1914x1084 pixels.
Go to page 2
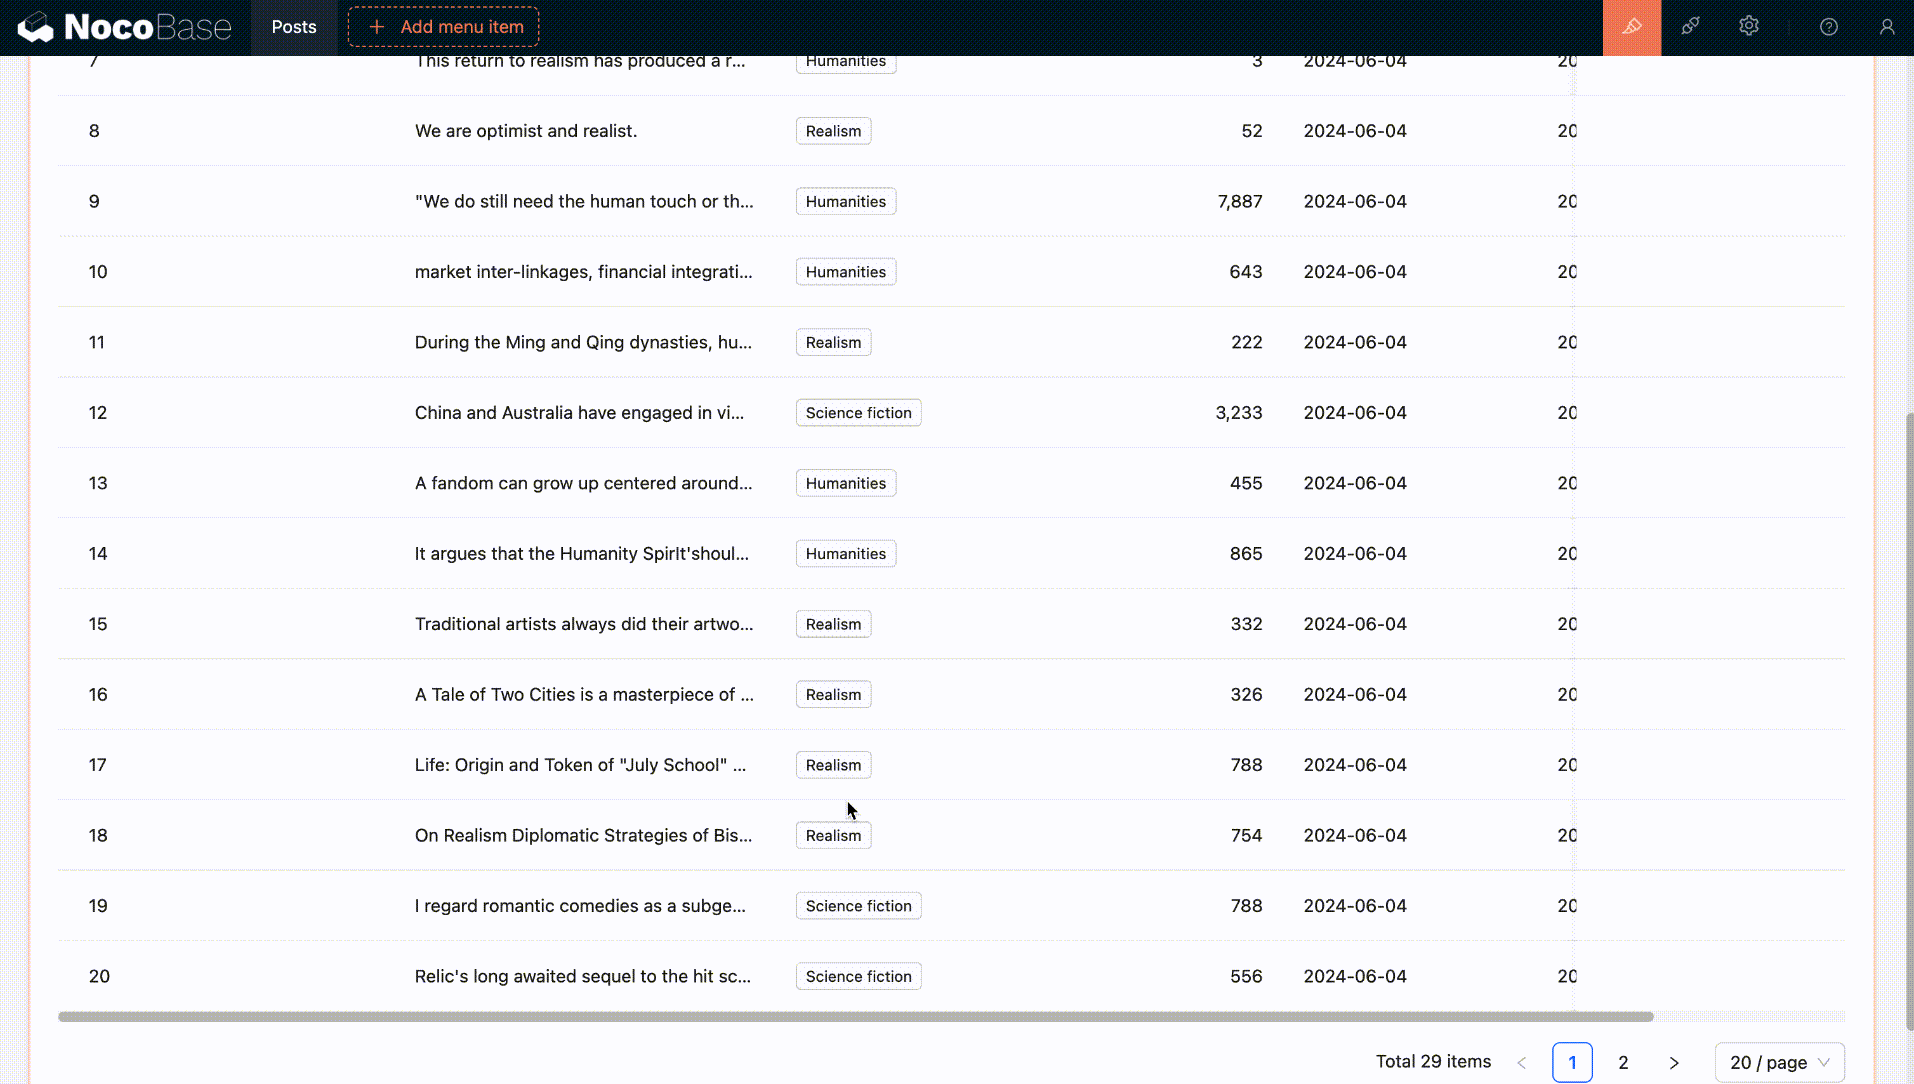pyautogui.click(x=1623, y=1062)
